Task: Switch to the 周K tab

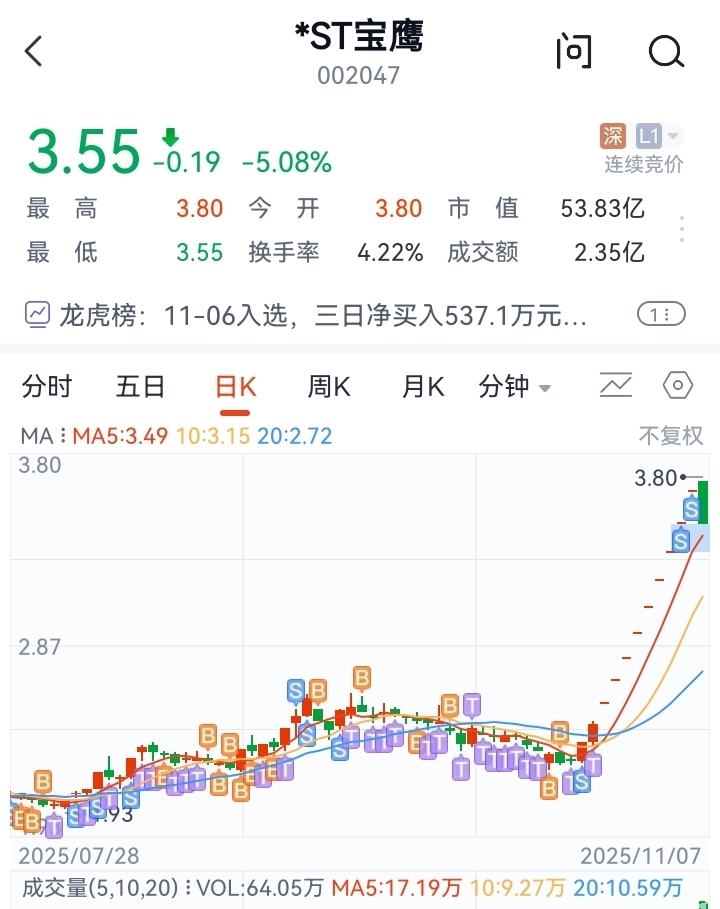Action: coord(329,386)
